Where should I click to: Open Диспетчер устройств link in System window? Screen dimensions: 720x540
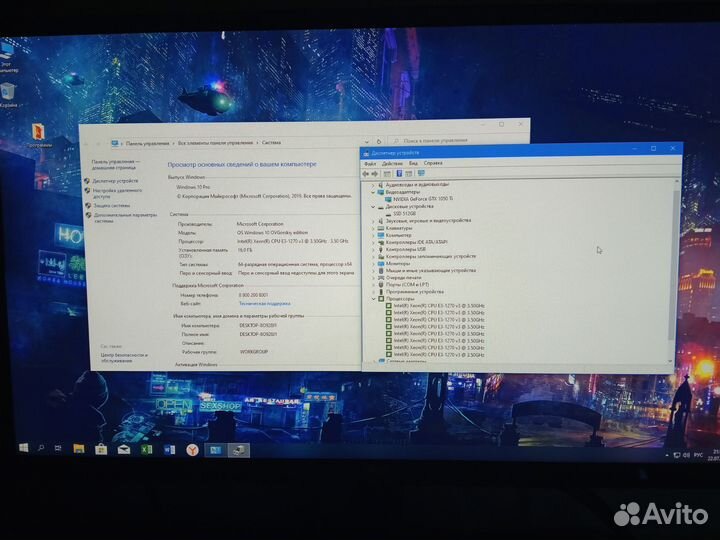(115, 181)
